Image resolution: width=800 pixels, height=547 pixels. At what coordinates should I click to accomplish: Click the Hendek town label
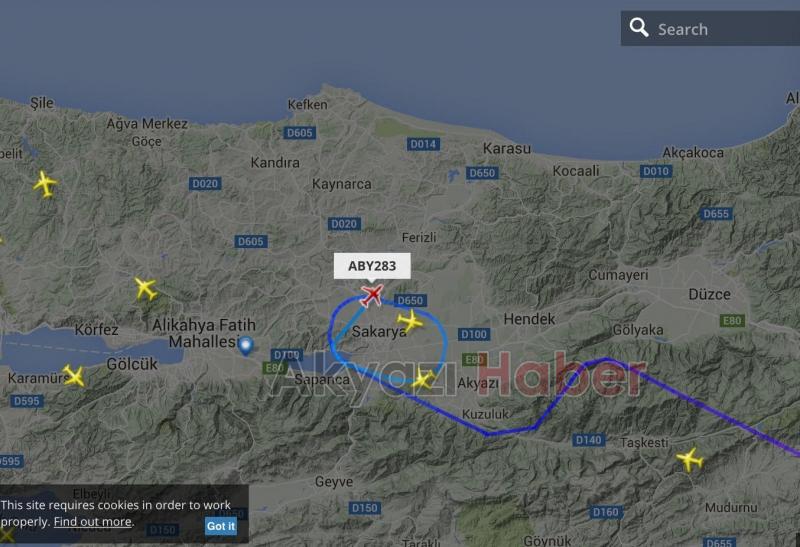point(529,319)
